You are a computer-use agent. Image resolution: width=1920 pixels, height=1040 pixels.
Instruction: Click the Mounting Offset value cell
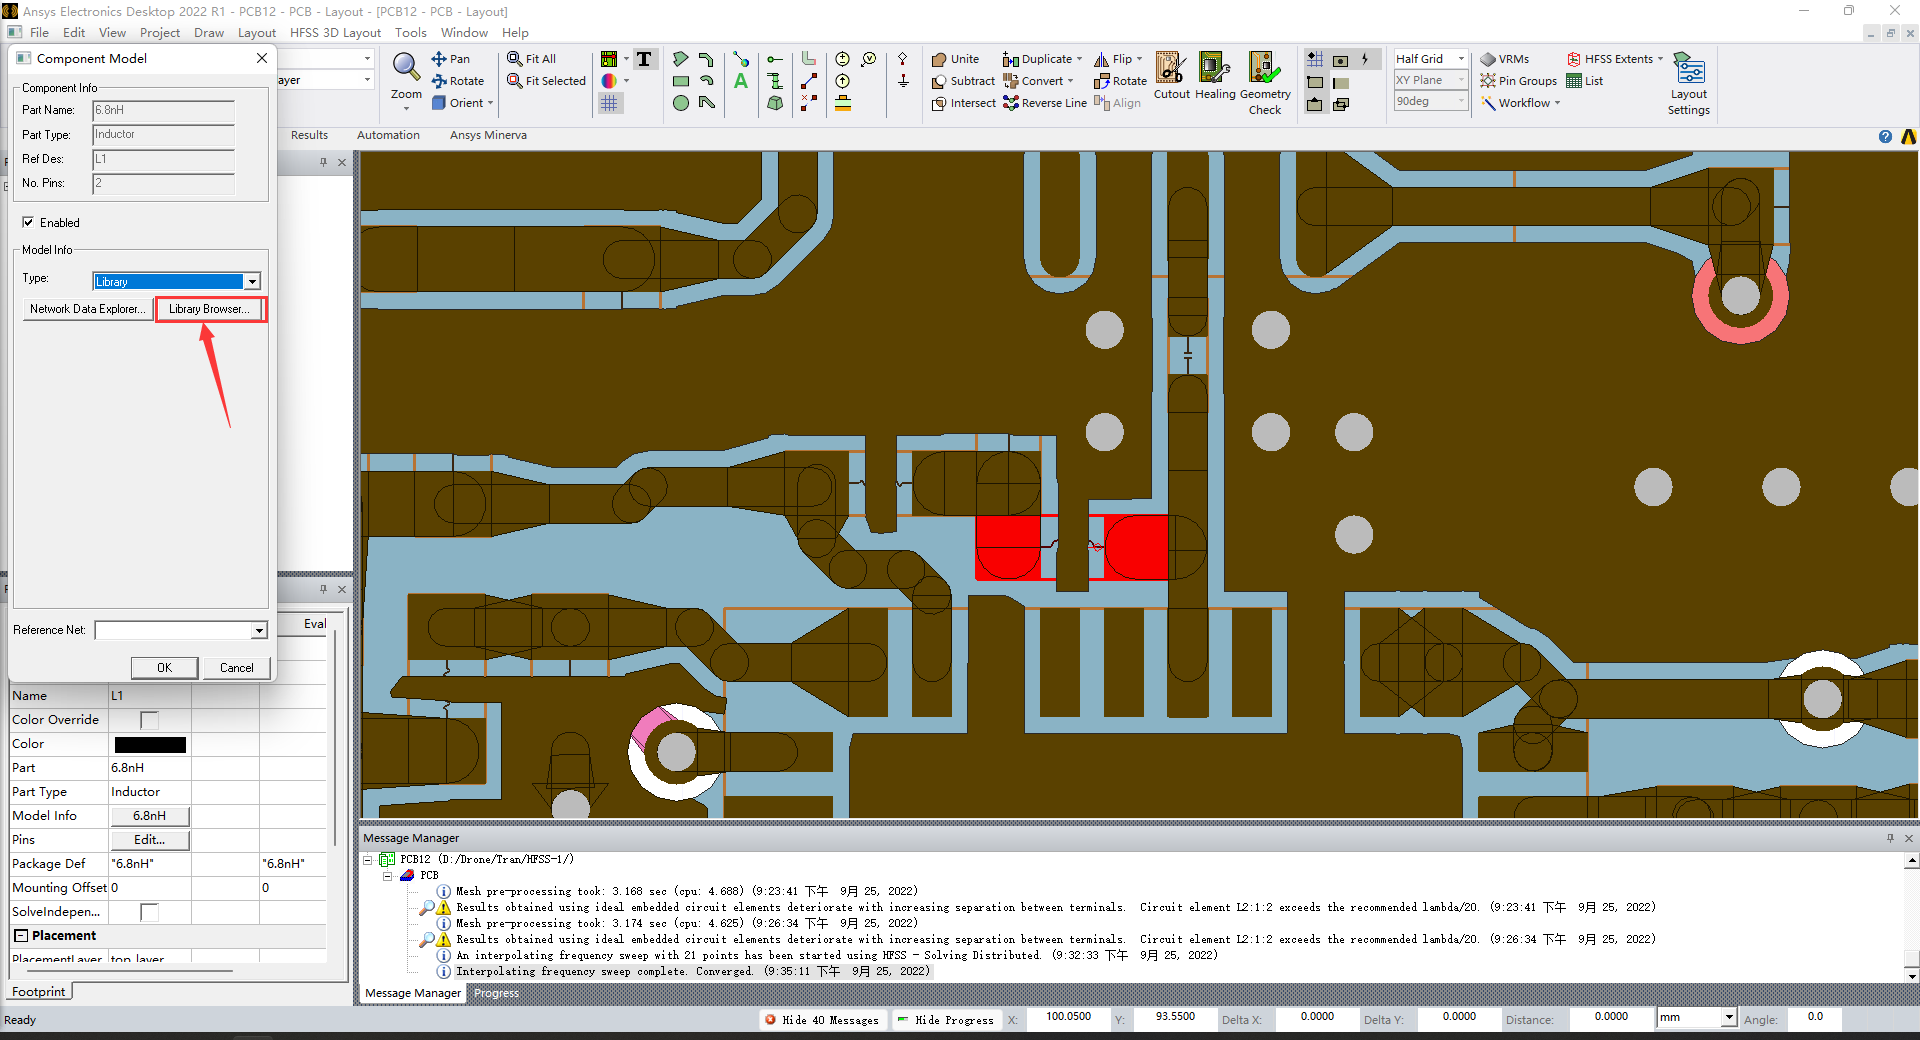149,888
